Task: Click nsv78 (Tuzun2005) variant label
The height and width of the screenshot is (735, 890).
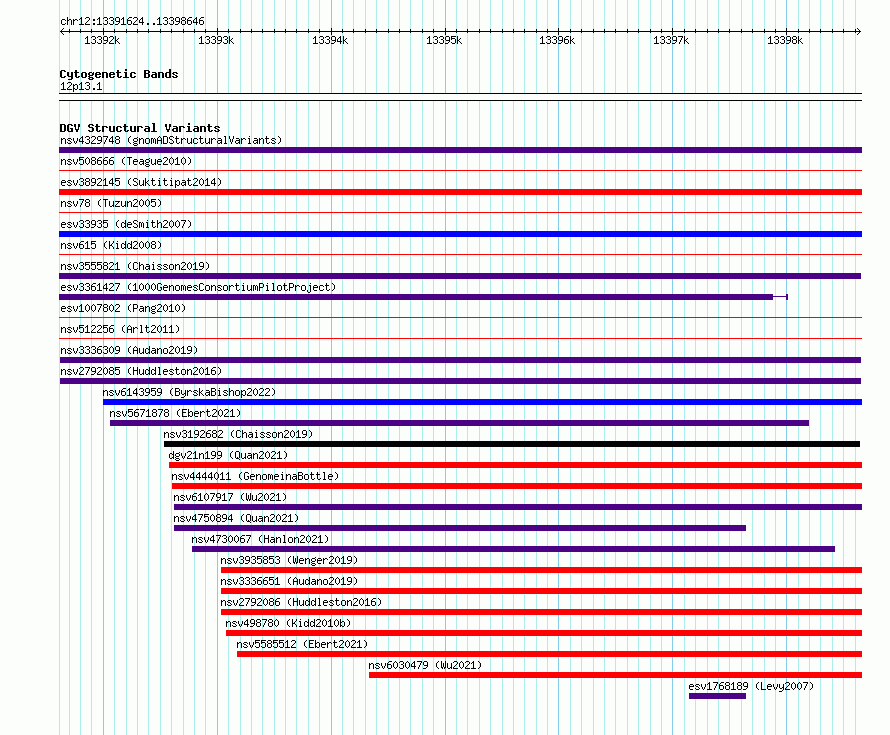Action: click(x=111, y=203)
